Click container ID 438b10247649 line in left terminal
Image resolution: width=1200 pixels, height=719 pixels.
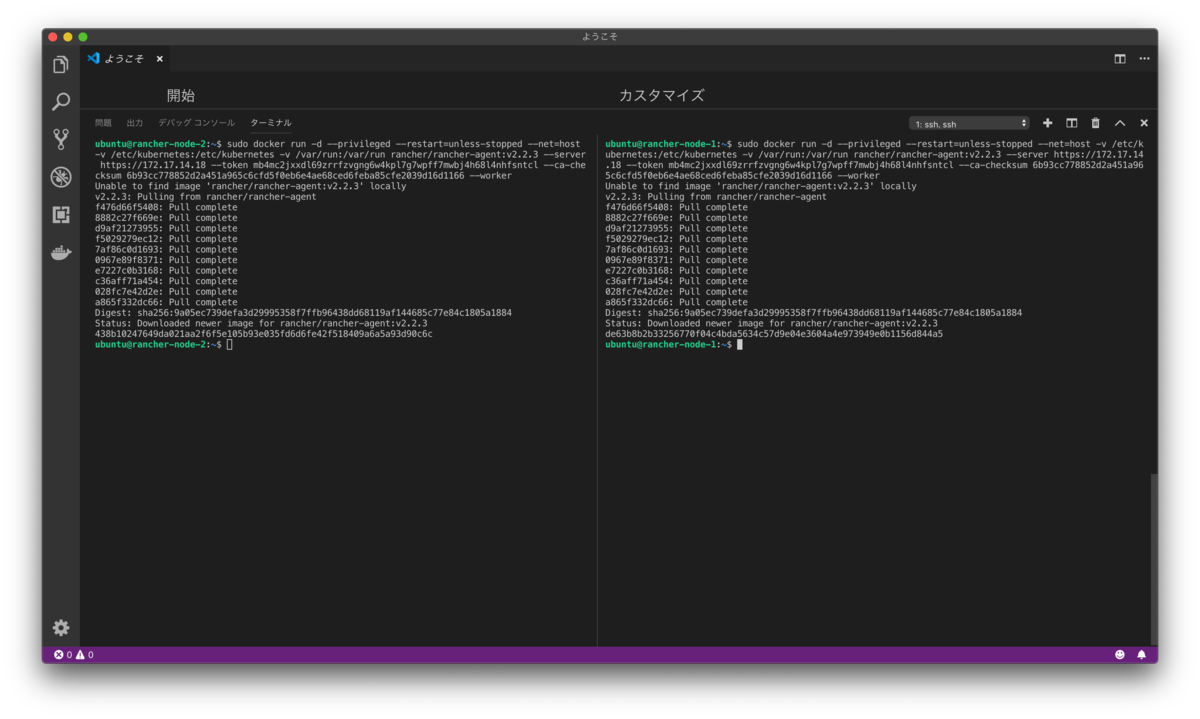pyautogui.click(x=264, y=334)
